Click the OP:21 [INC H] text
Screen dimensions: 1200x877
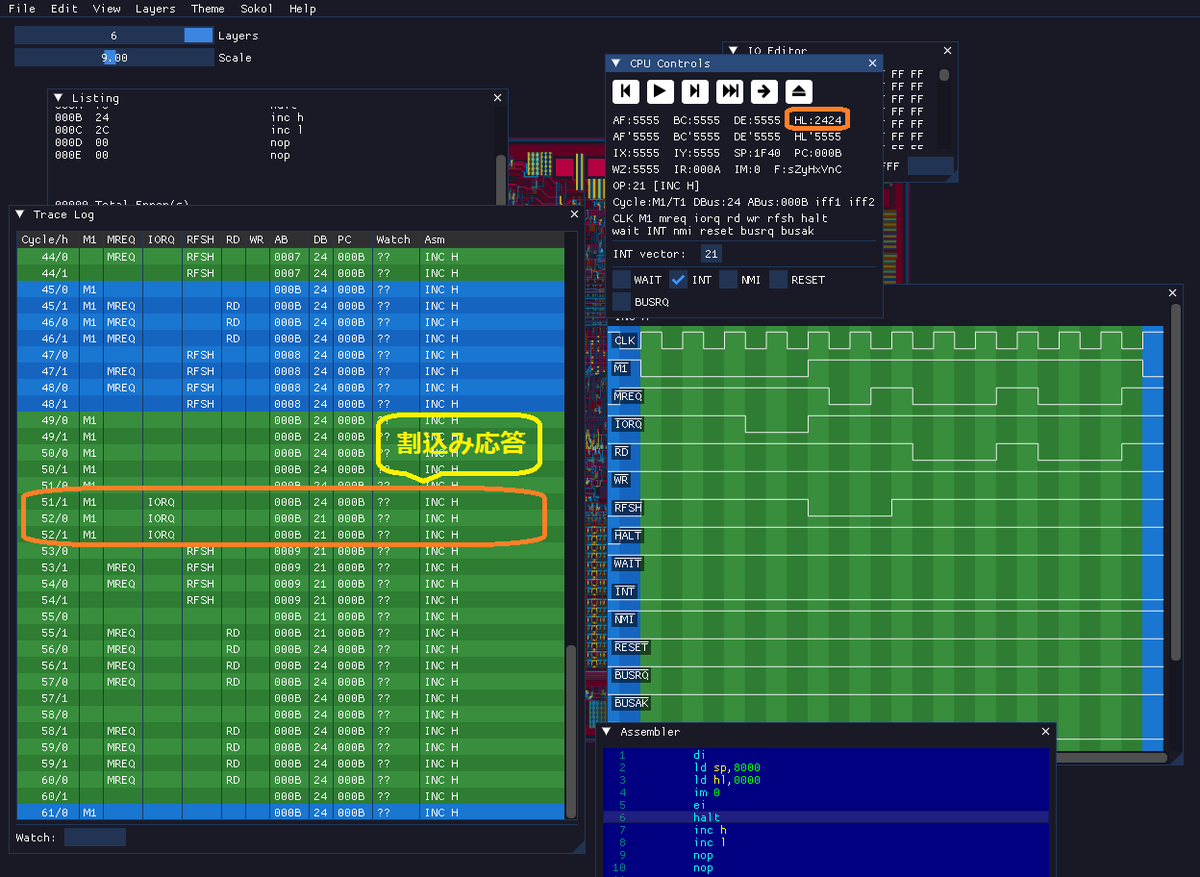[656, 186]
